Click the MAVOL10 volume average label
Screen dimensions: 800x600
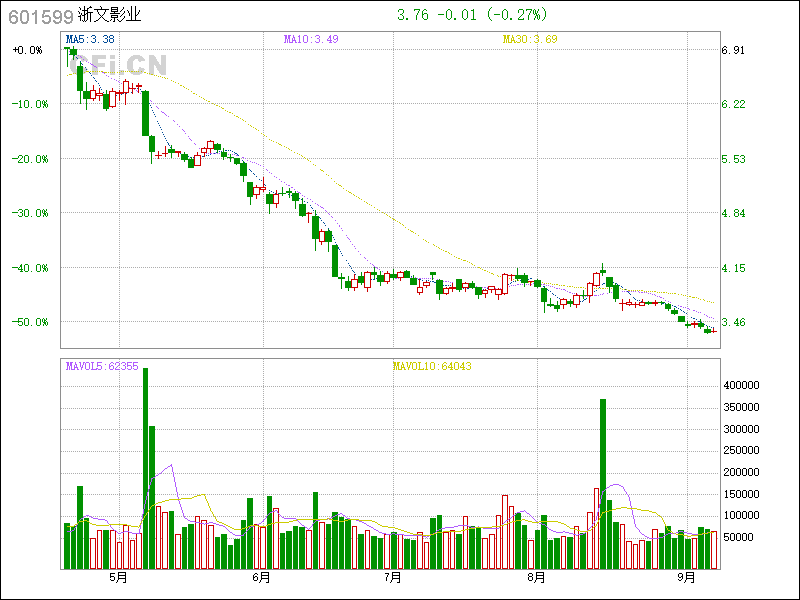(x=432, y=366)
